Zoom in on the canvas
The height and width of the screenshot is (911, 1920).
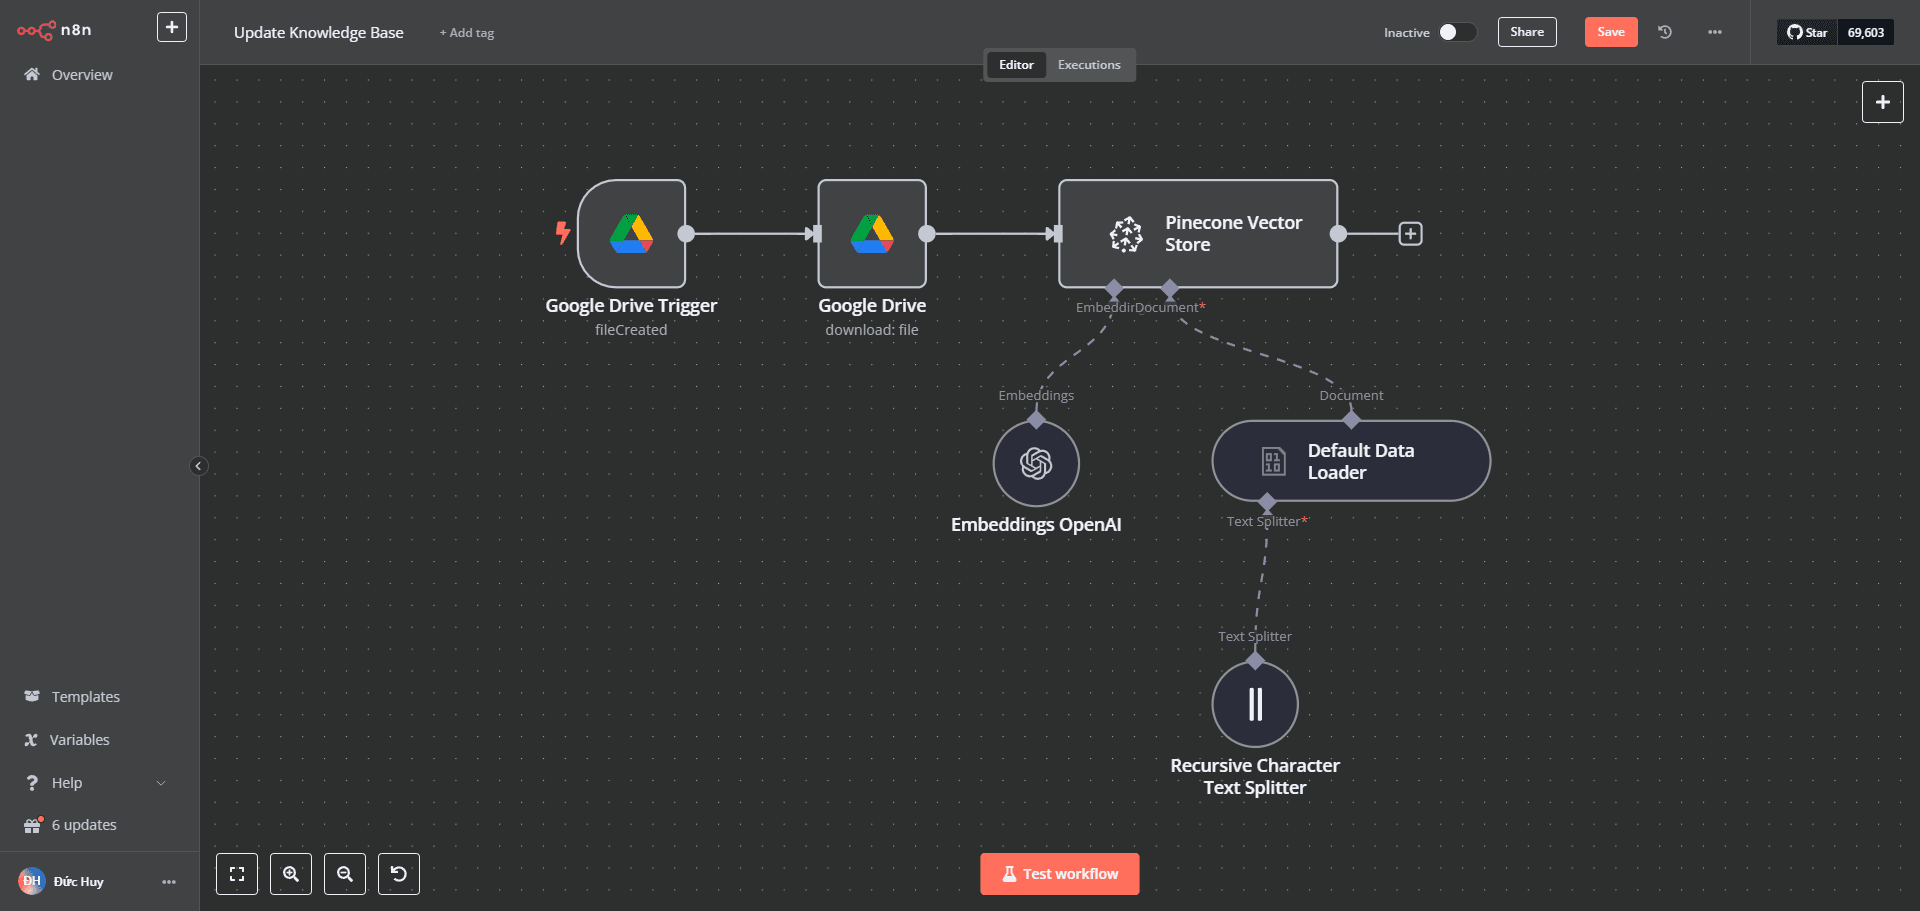click(x=291, y=874)
